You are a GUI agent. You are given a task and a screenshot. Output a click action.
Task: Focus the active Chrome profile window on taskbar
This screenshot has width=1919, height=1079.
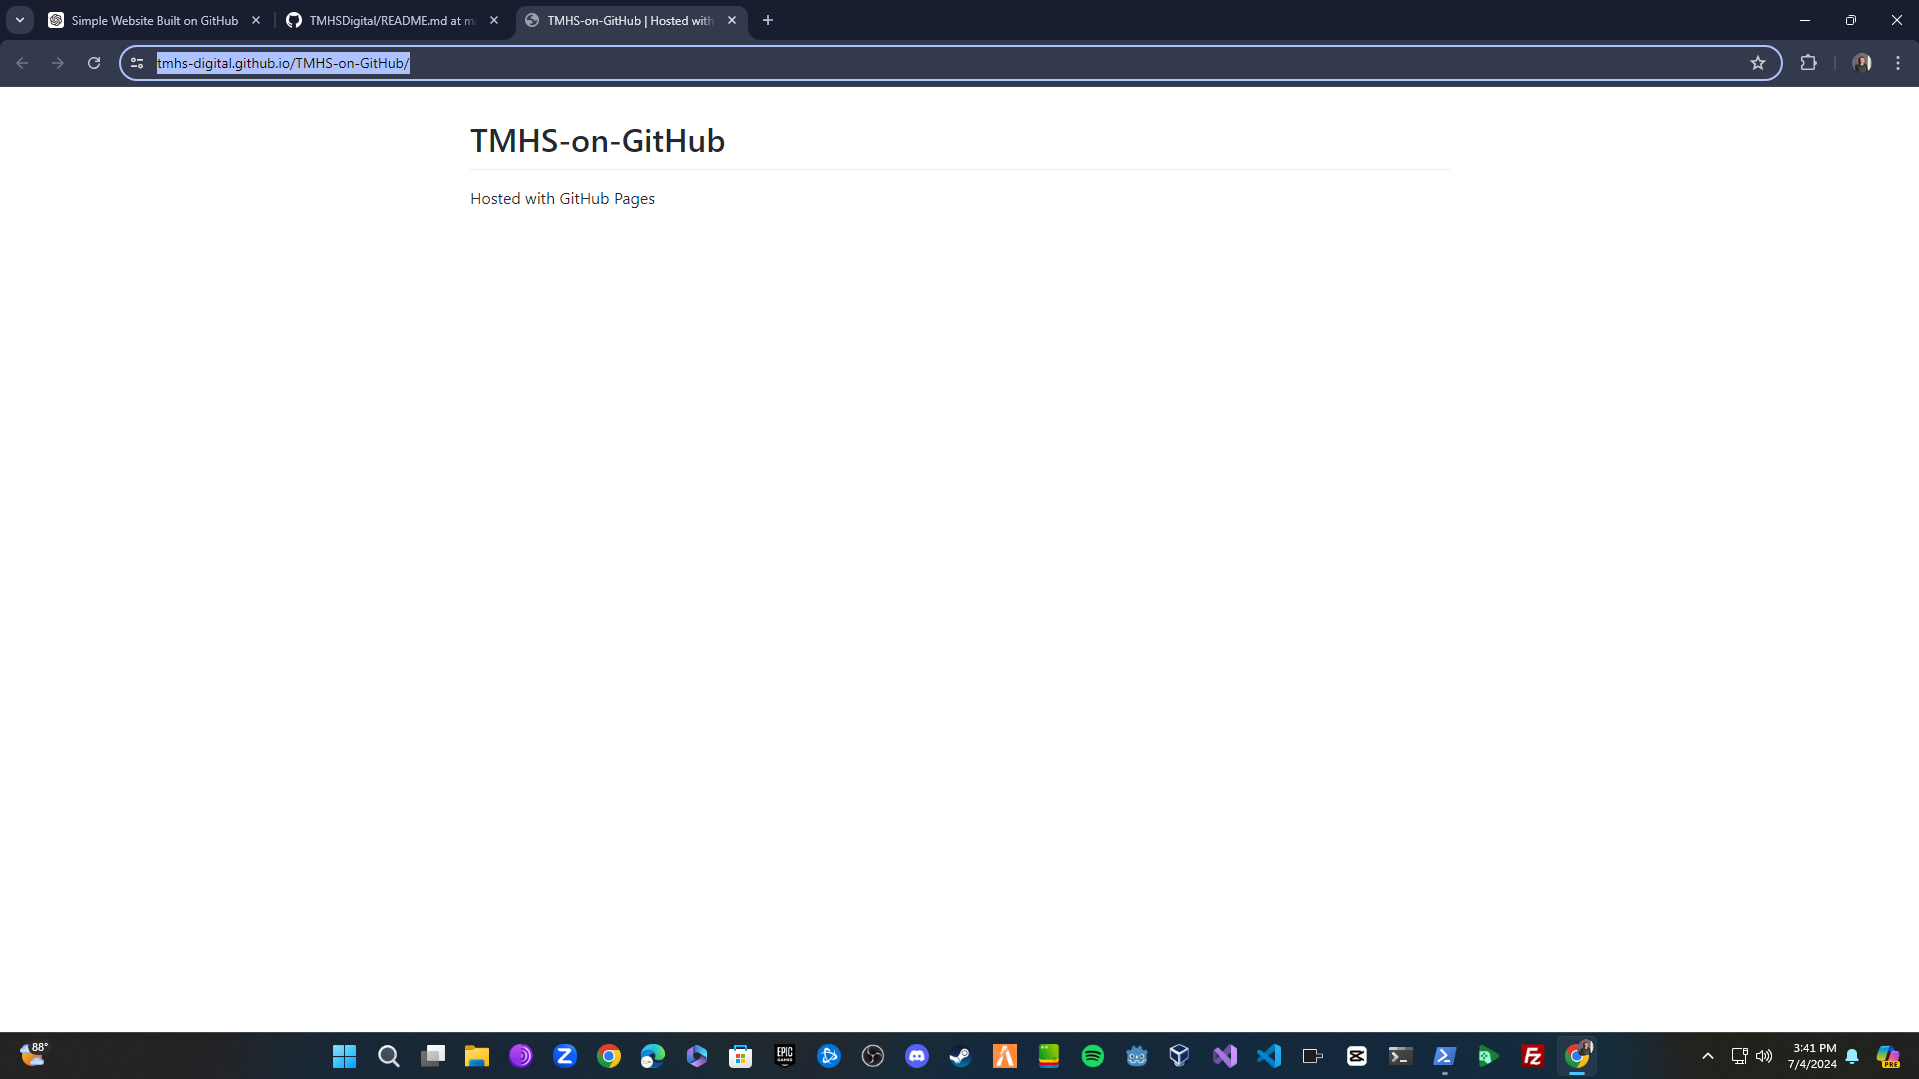click(1577, 1056)
